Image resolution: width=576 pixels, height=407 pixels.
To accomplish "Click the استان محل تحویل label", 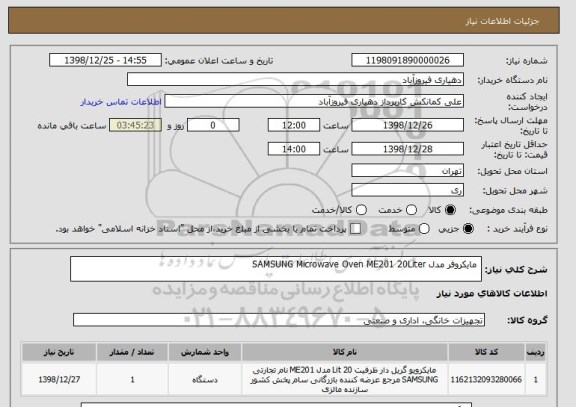I will 512,171.
